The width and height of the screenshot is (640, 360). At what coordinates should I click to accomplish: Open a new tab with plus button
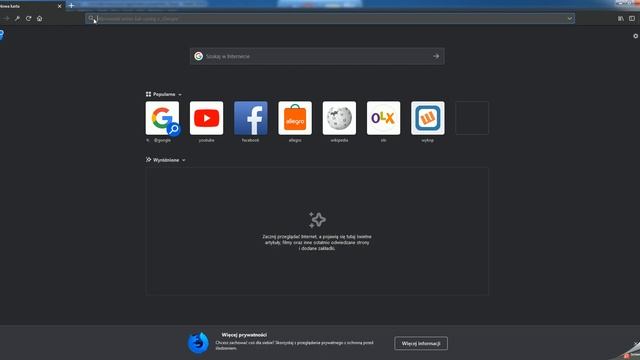pos(71,6)
